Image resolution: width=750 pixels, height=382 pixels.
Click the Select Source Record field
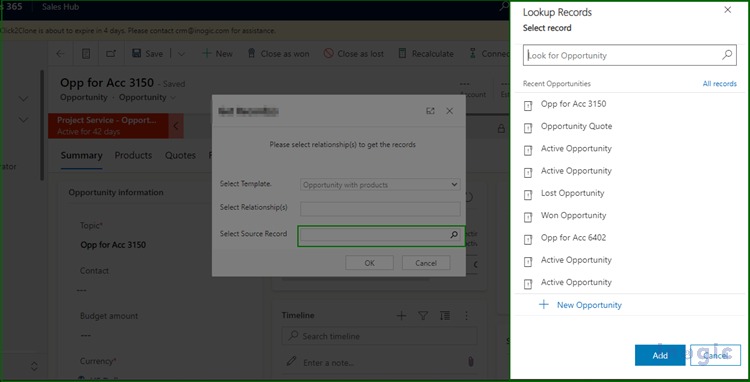tap(380, 235)
